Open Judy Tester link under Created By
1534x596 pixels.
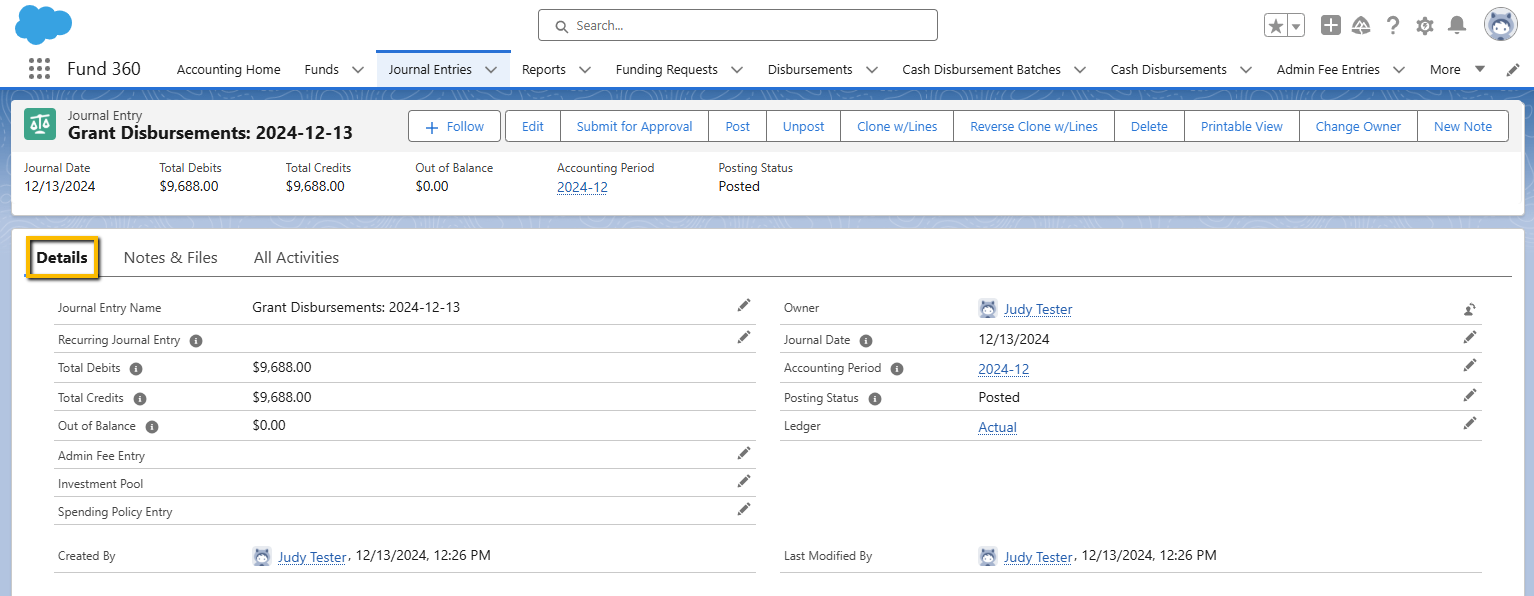click(312, 557)
